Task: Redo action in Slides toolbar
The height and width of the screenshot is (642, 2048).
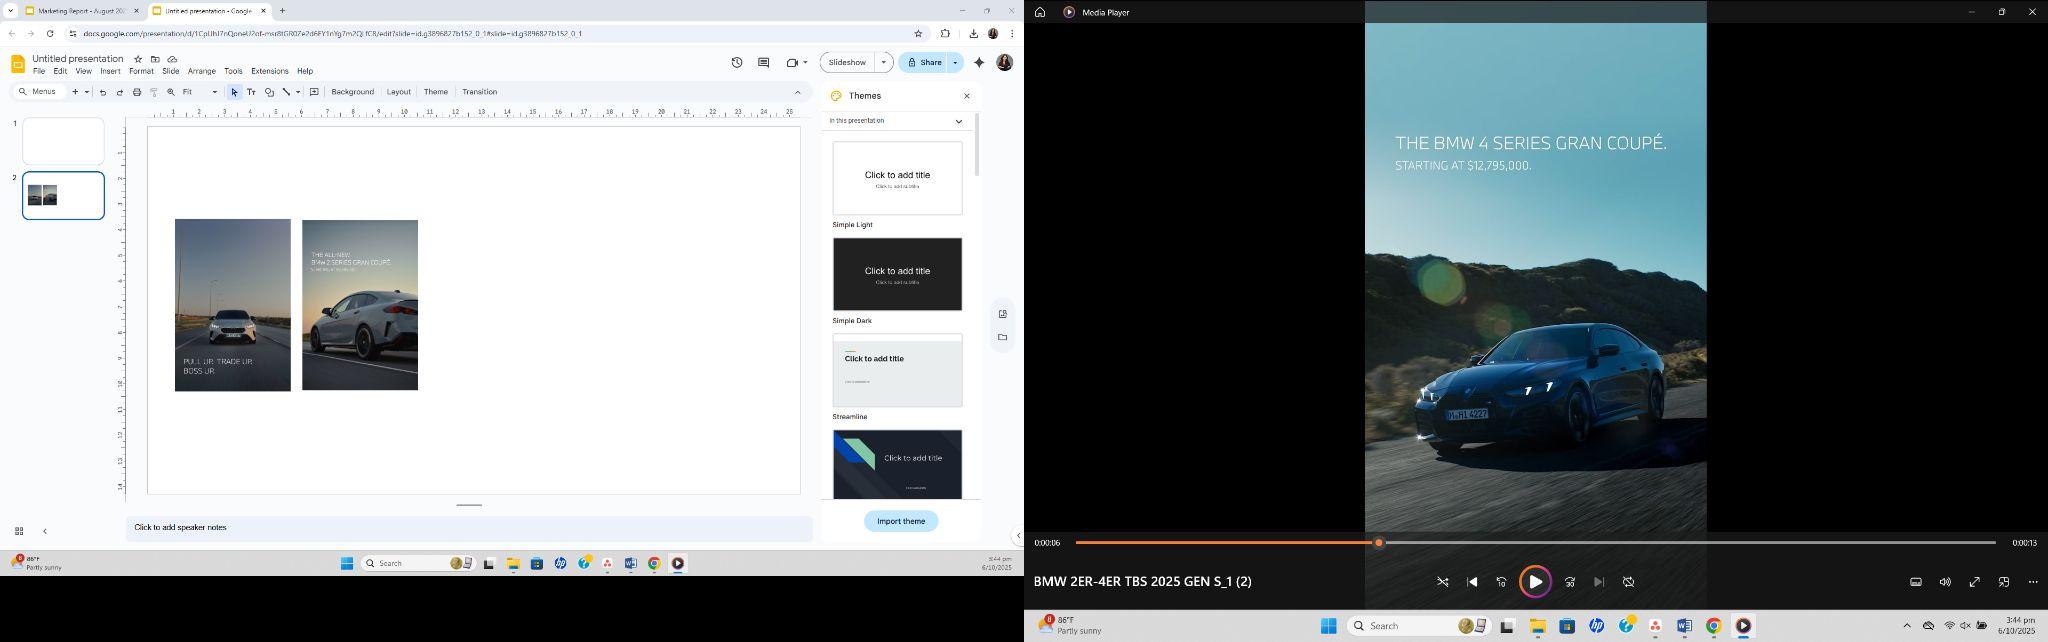Action: (x=120, y=92)
